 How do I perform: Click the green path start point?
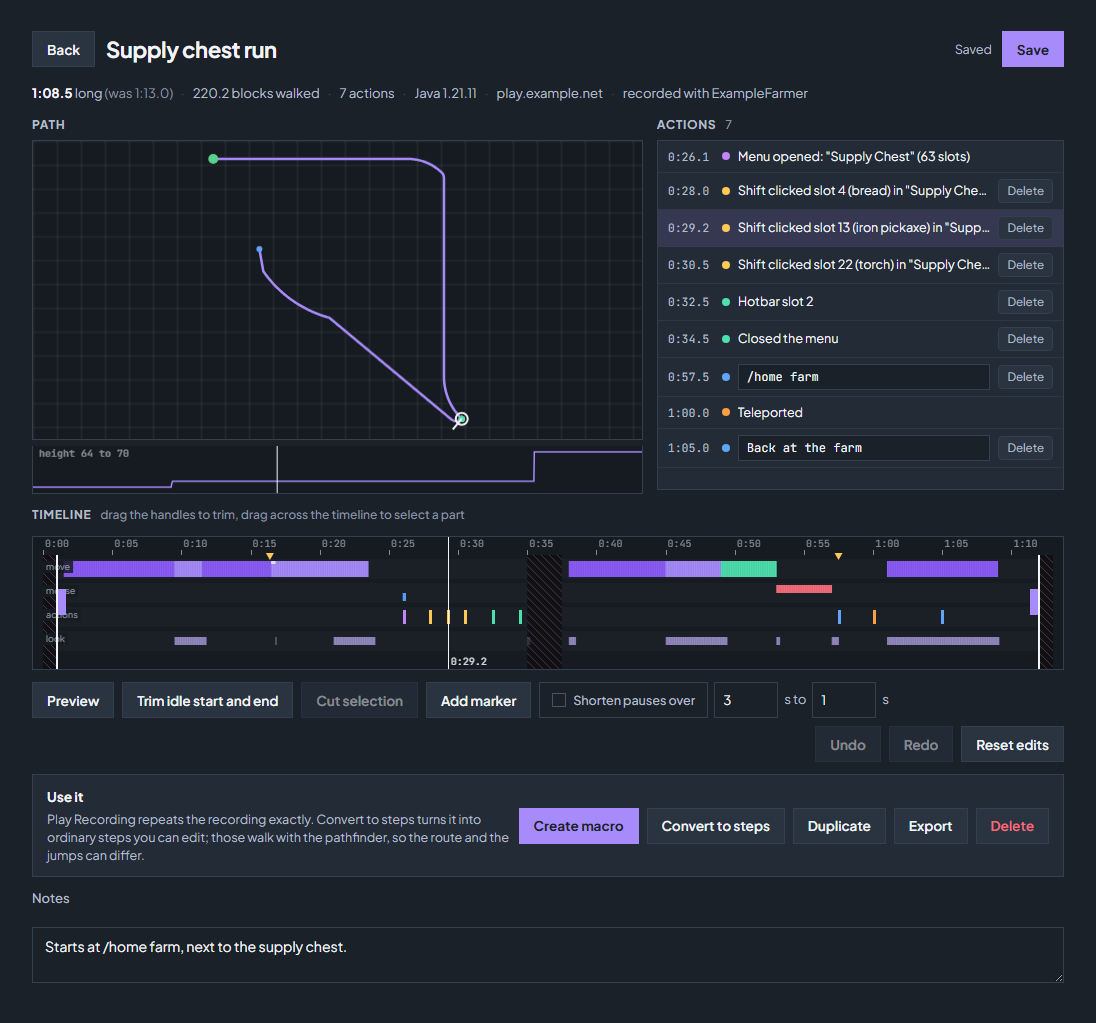[213, 159]
